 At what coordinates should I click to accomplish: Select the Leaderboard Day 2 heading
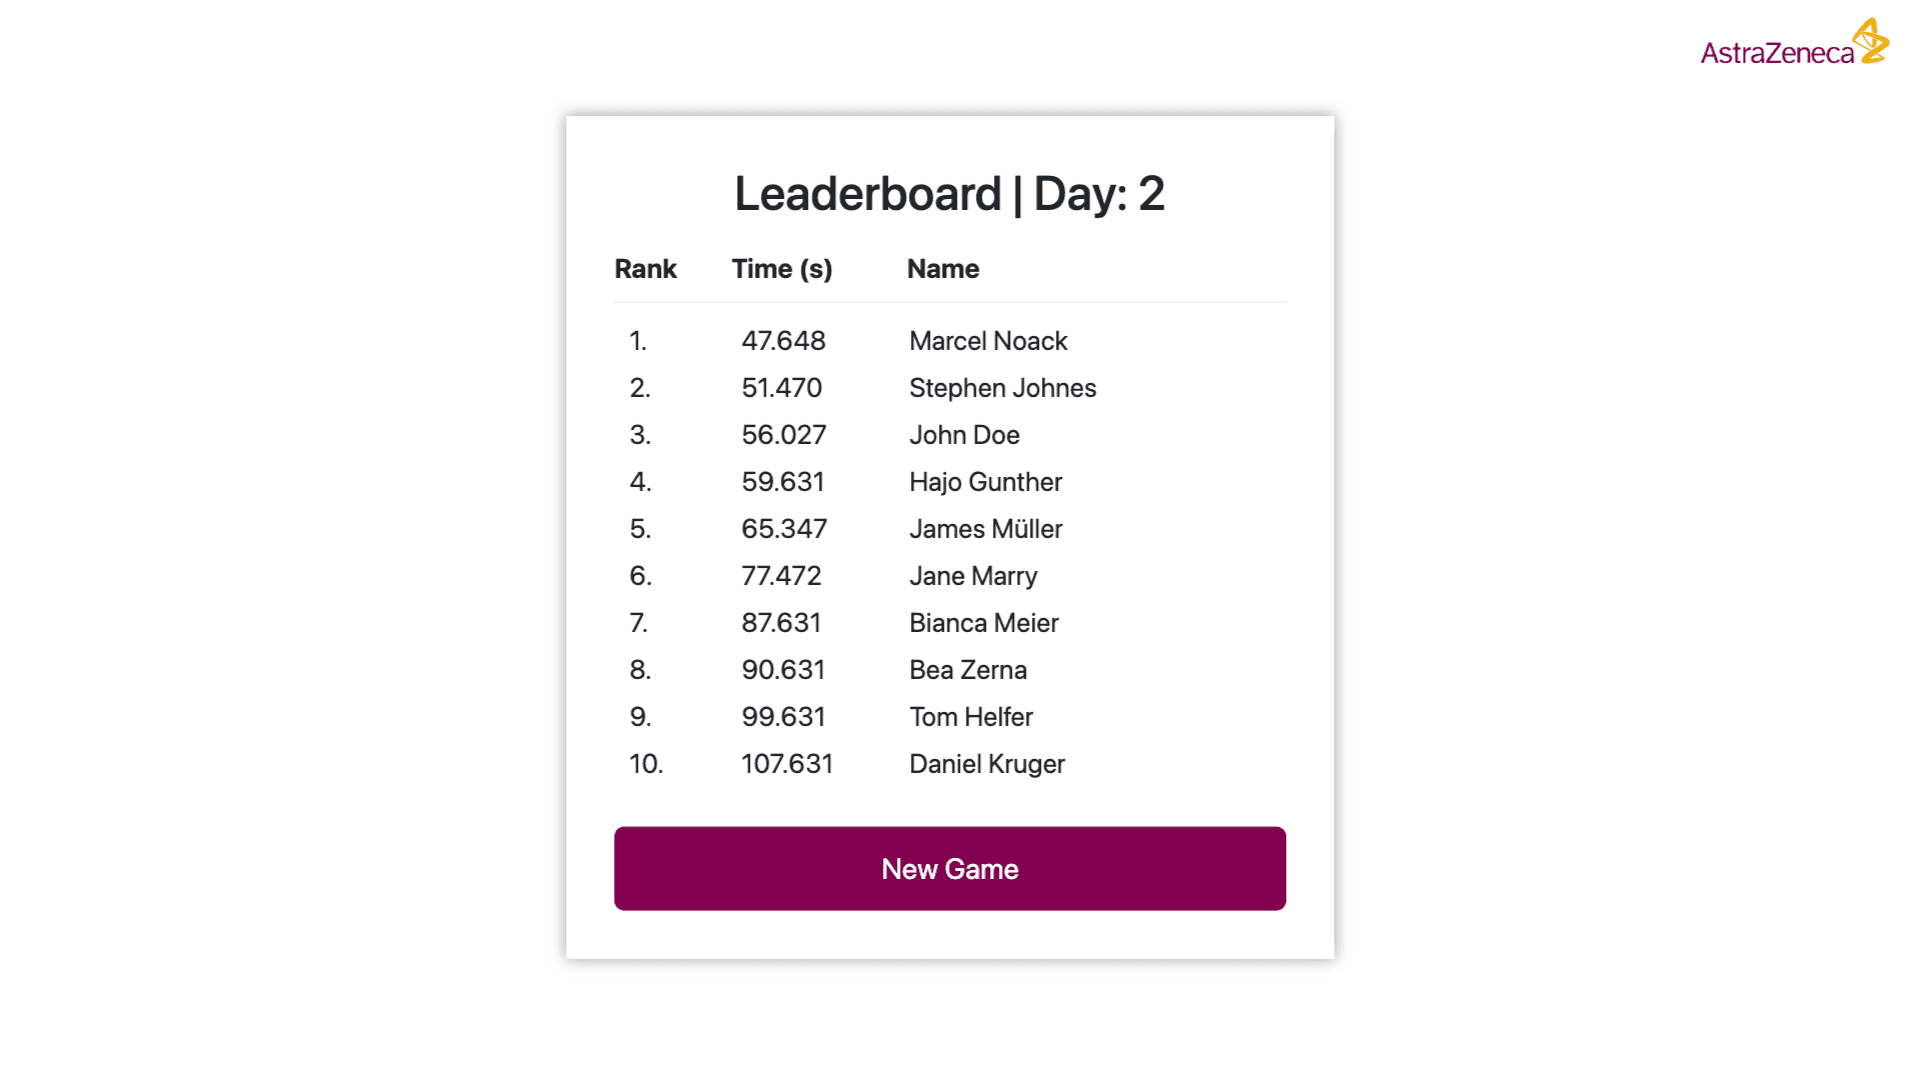(x=949, y=193)
